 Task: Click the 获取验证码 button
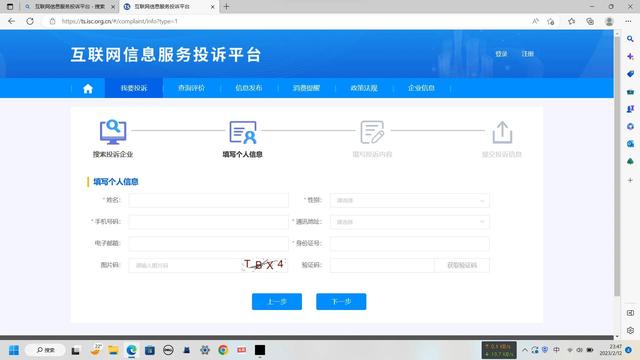[x=462, y=265]
